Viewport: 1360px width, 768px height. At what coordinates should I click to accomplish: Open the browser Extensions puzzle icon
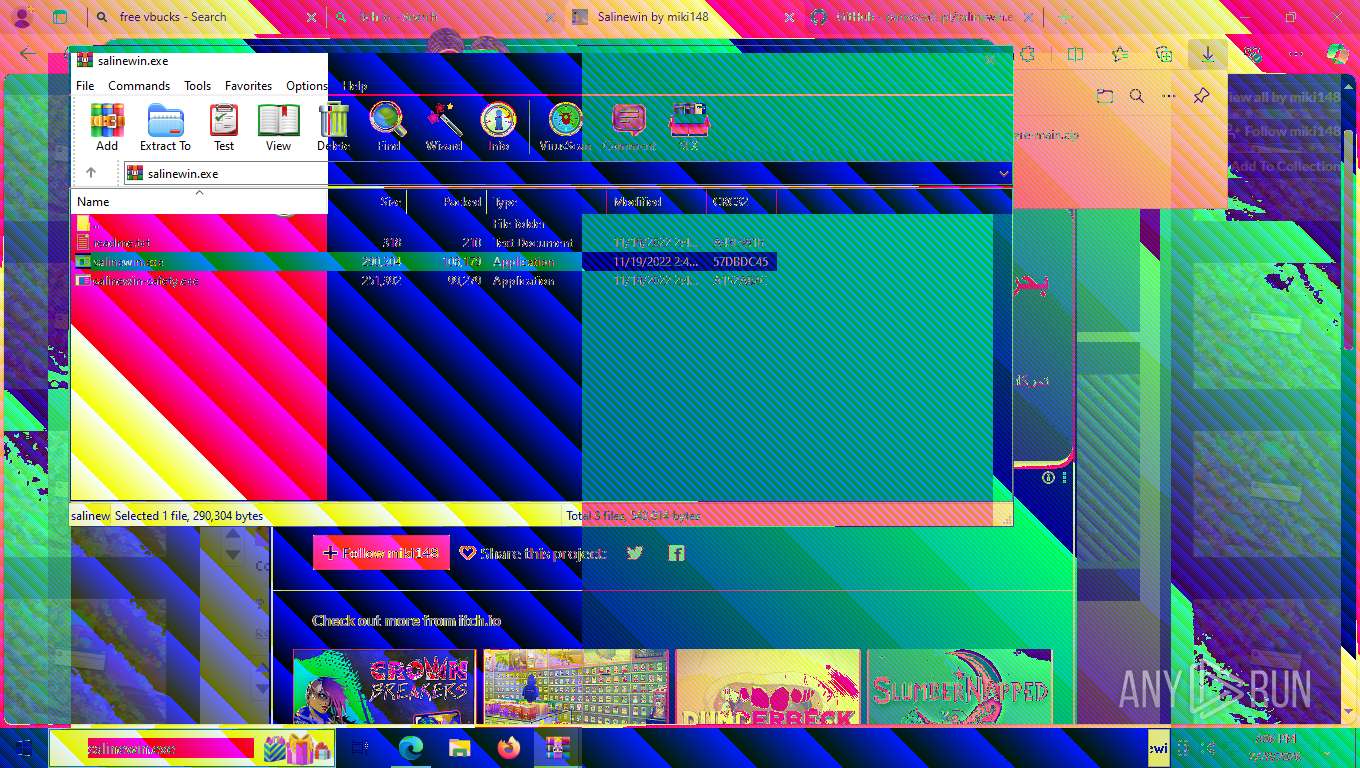[1027, 55]
